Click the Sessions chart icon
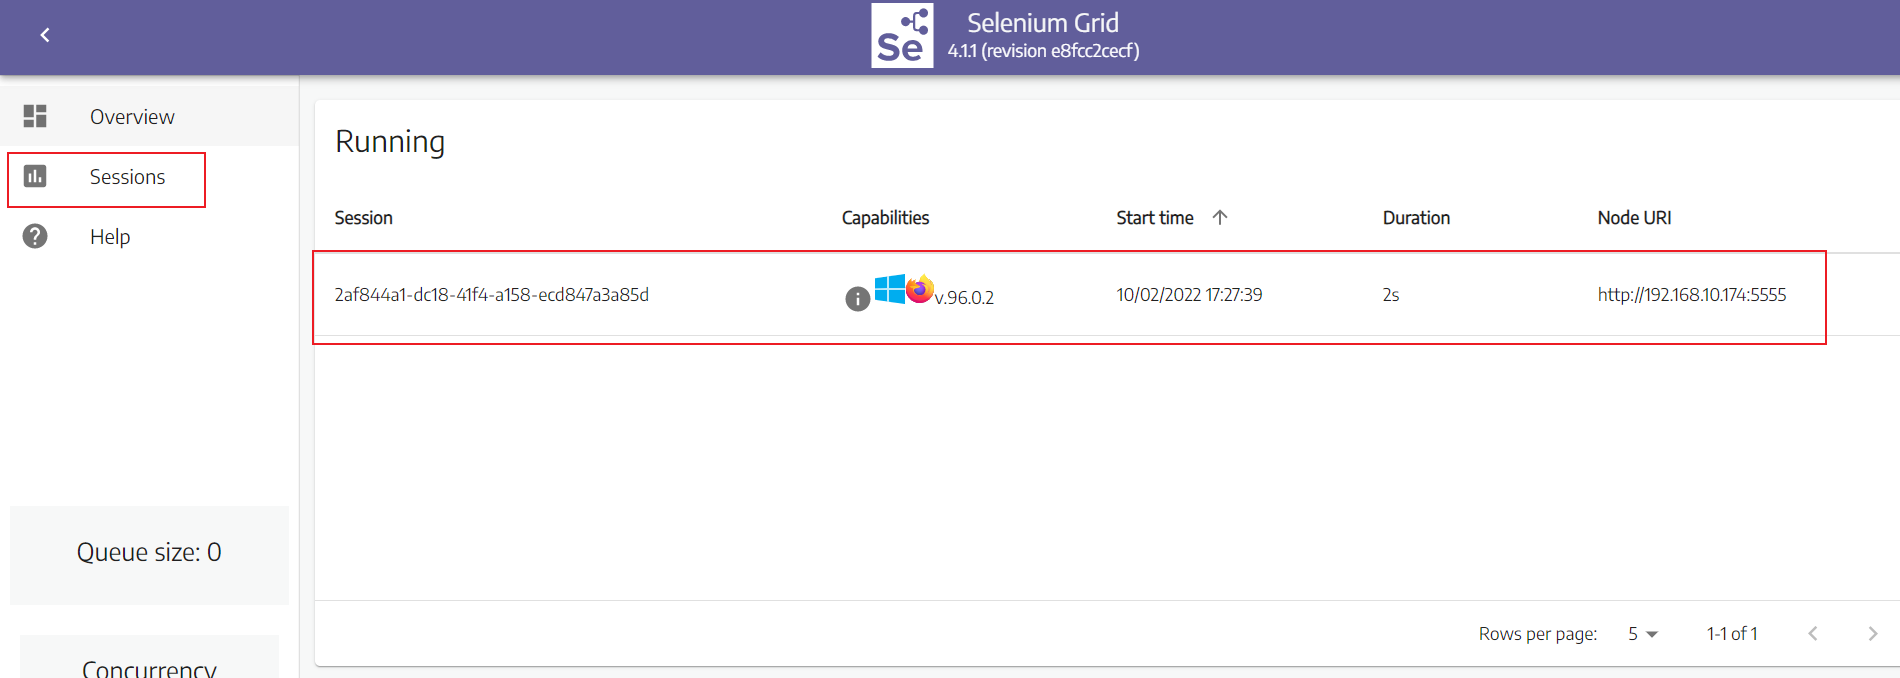Screen dimensions: 1900x678 (x=35, y=176)
